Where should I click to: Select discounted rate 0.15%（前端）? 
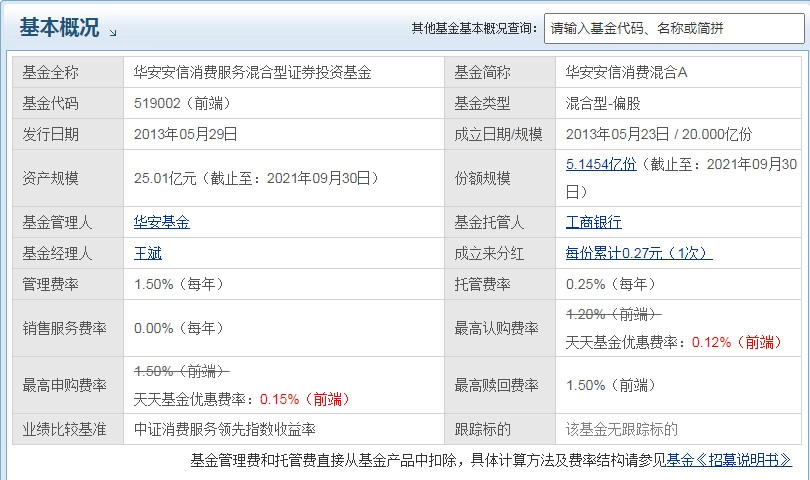click(x=305, y=399)
